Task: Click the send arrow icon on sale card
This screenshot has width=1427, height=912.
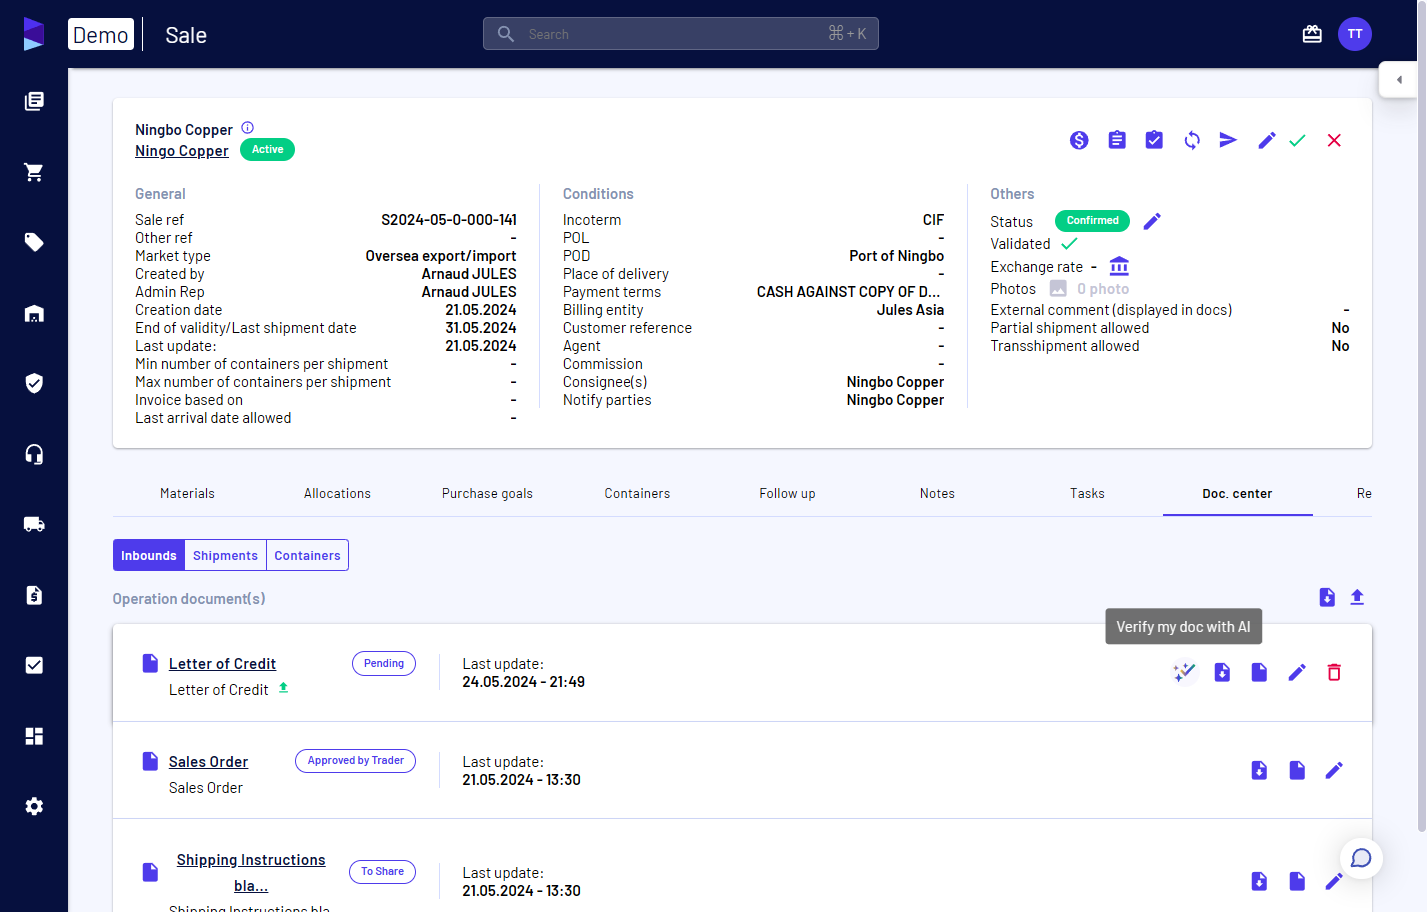Action: click(1229, 140)
